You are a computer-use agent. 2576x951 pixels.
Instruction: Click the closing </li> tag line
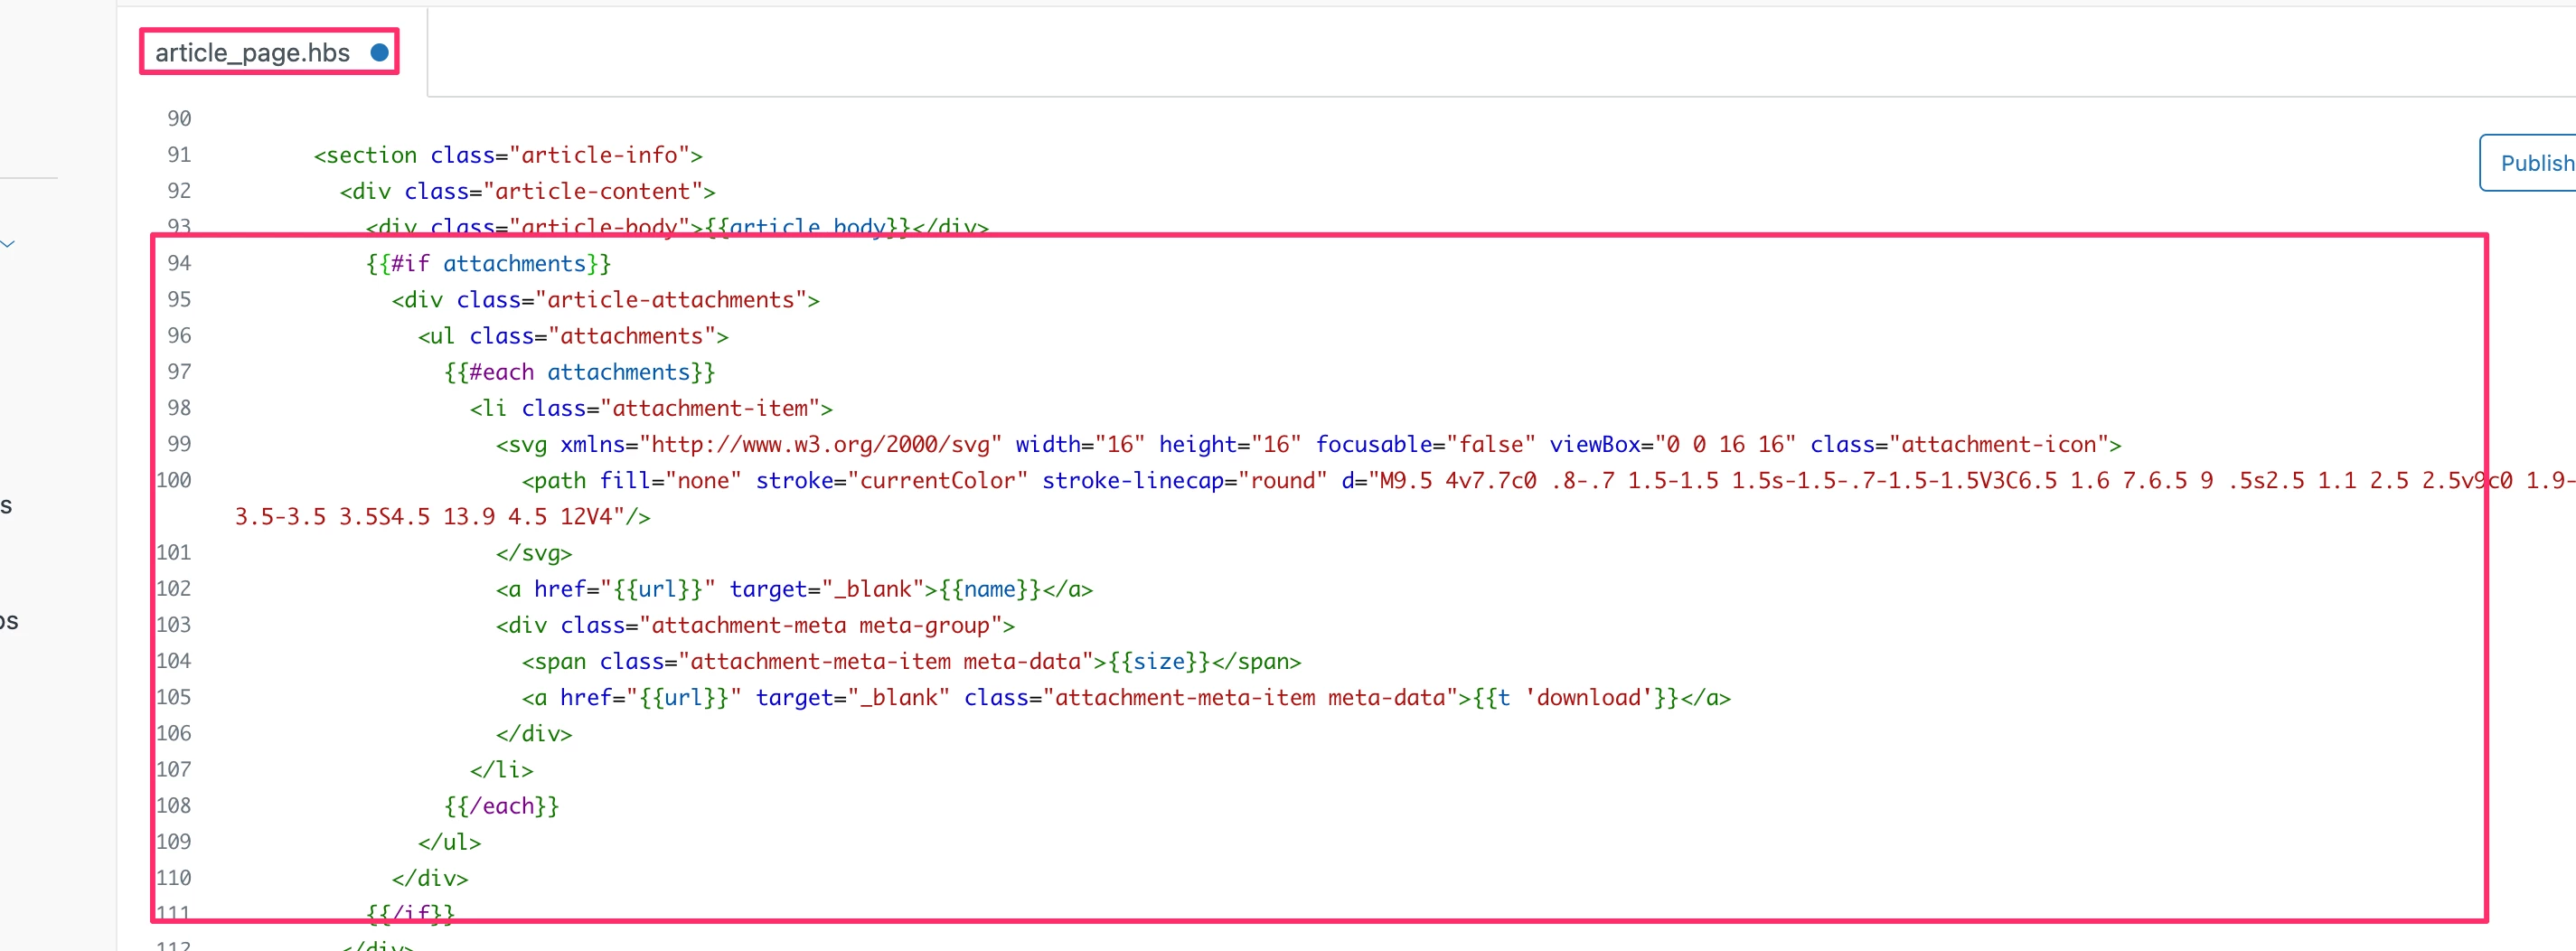[x=502, y=770]
